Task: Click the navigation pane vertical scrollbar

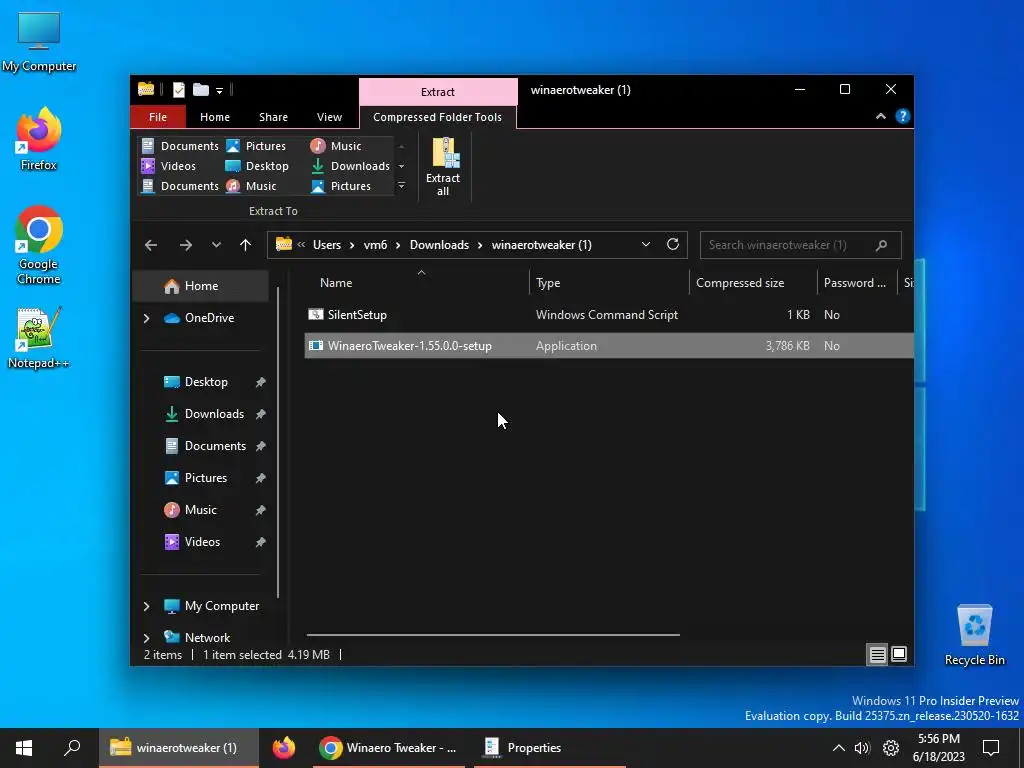Action: tap(279, 442)
